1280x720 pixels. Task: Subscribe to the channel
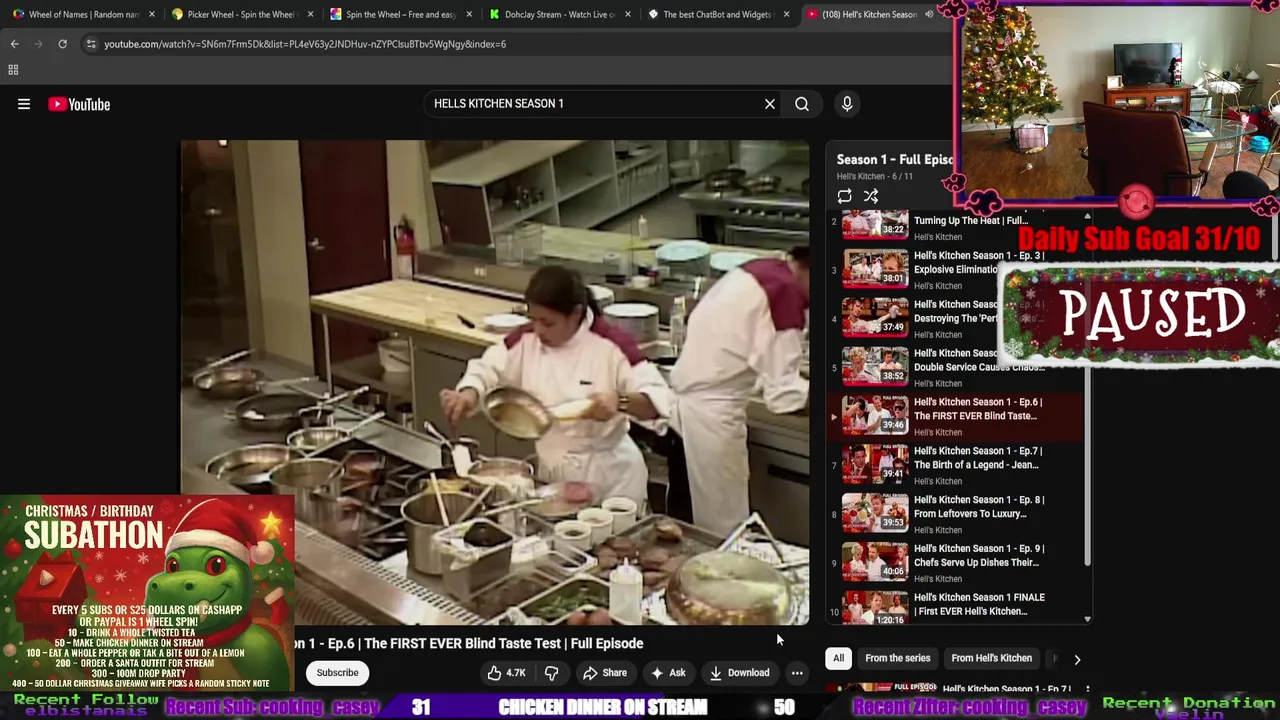tap(337, 673)
